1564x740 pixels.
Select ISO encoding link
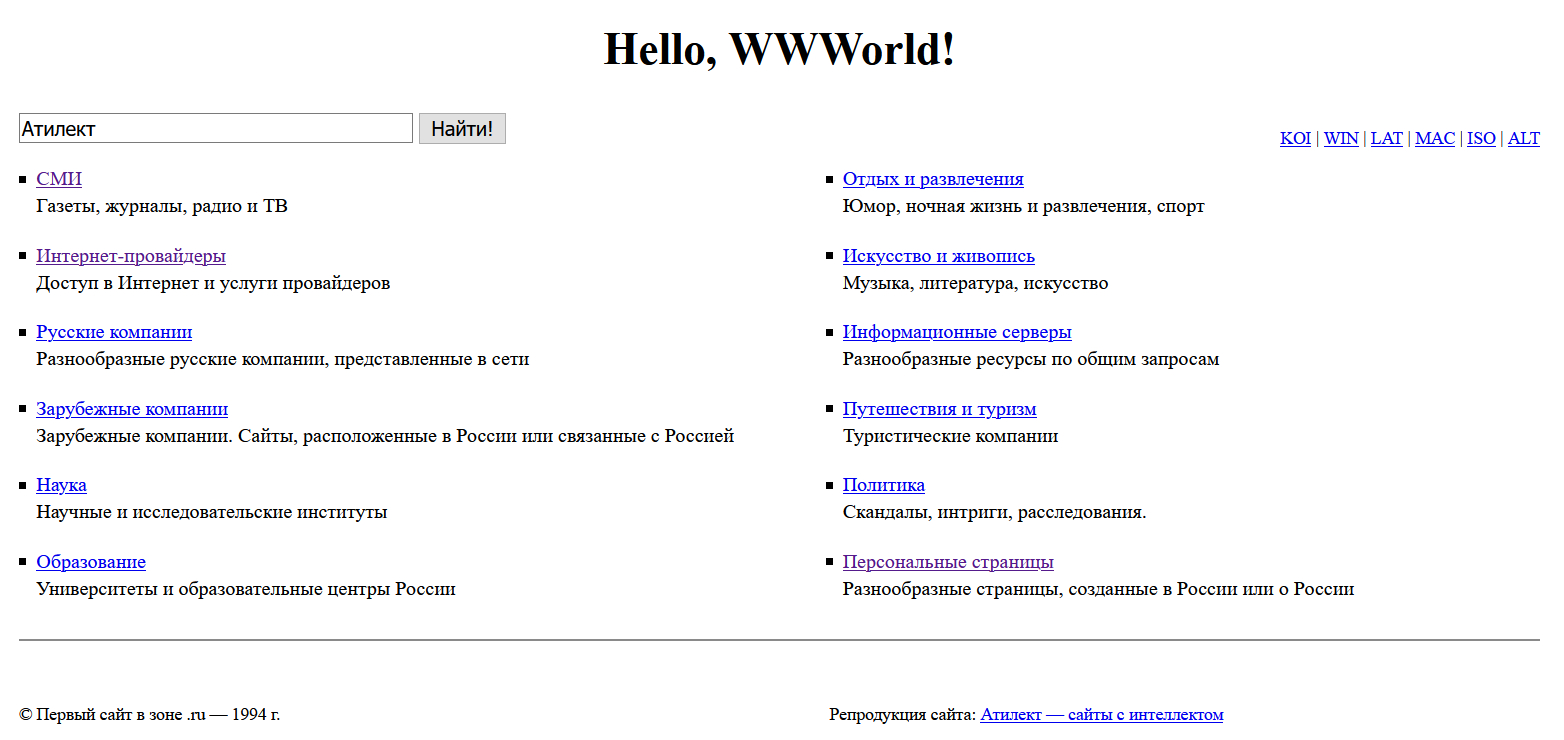point(1481,139)
